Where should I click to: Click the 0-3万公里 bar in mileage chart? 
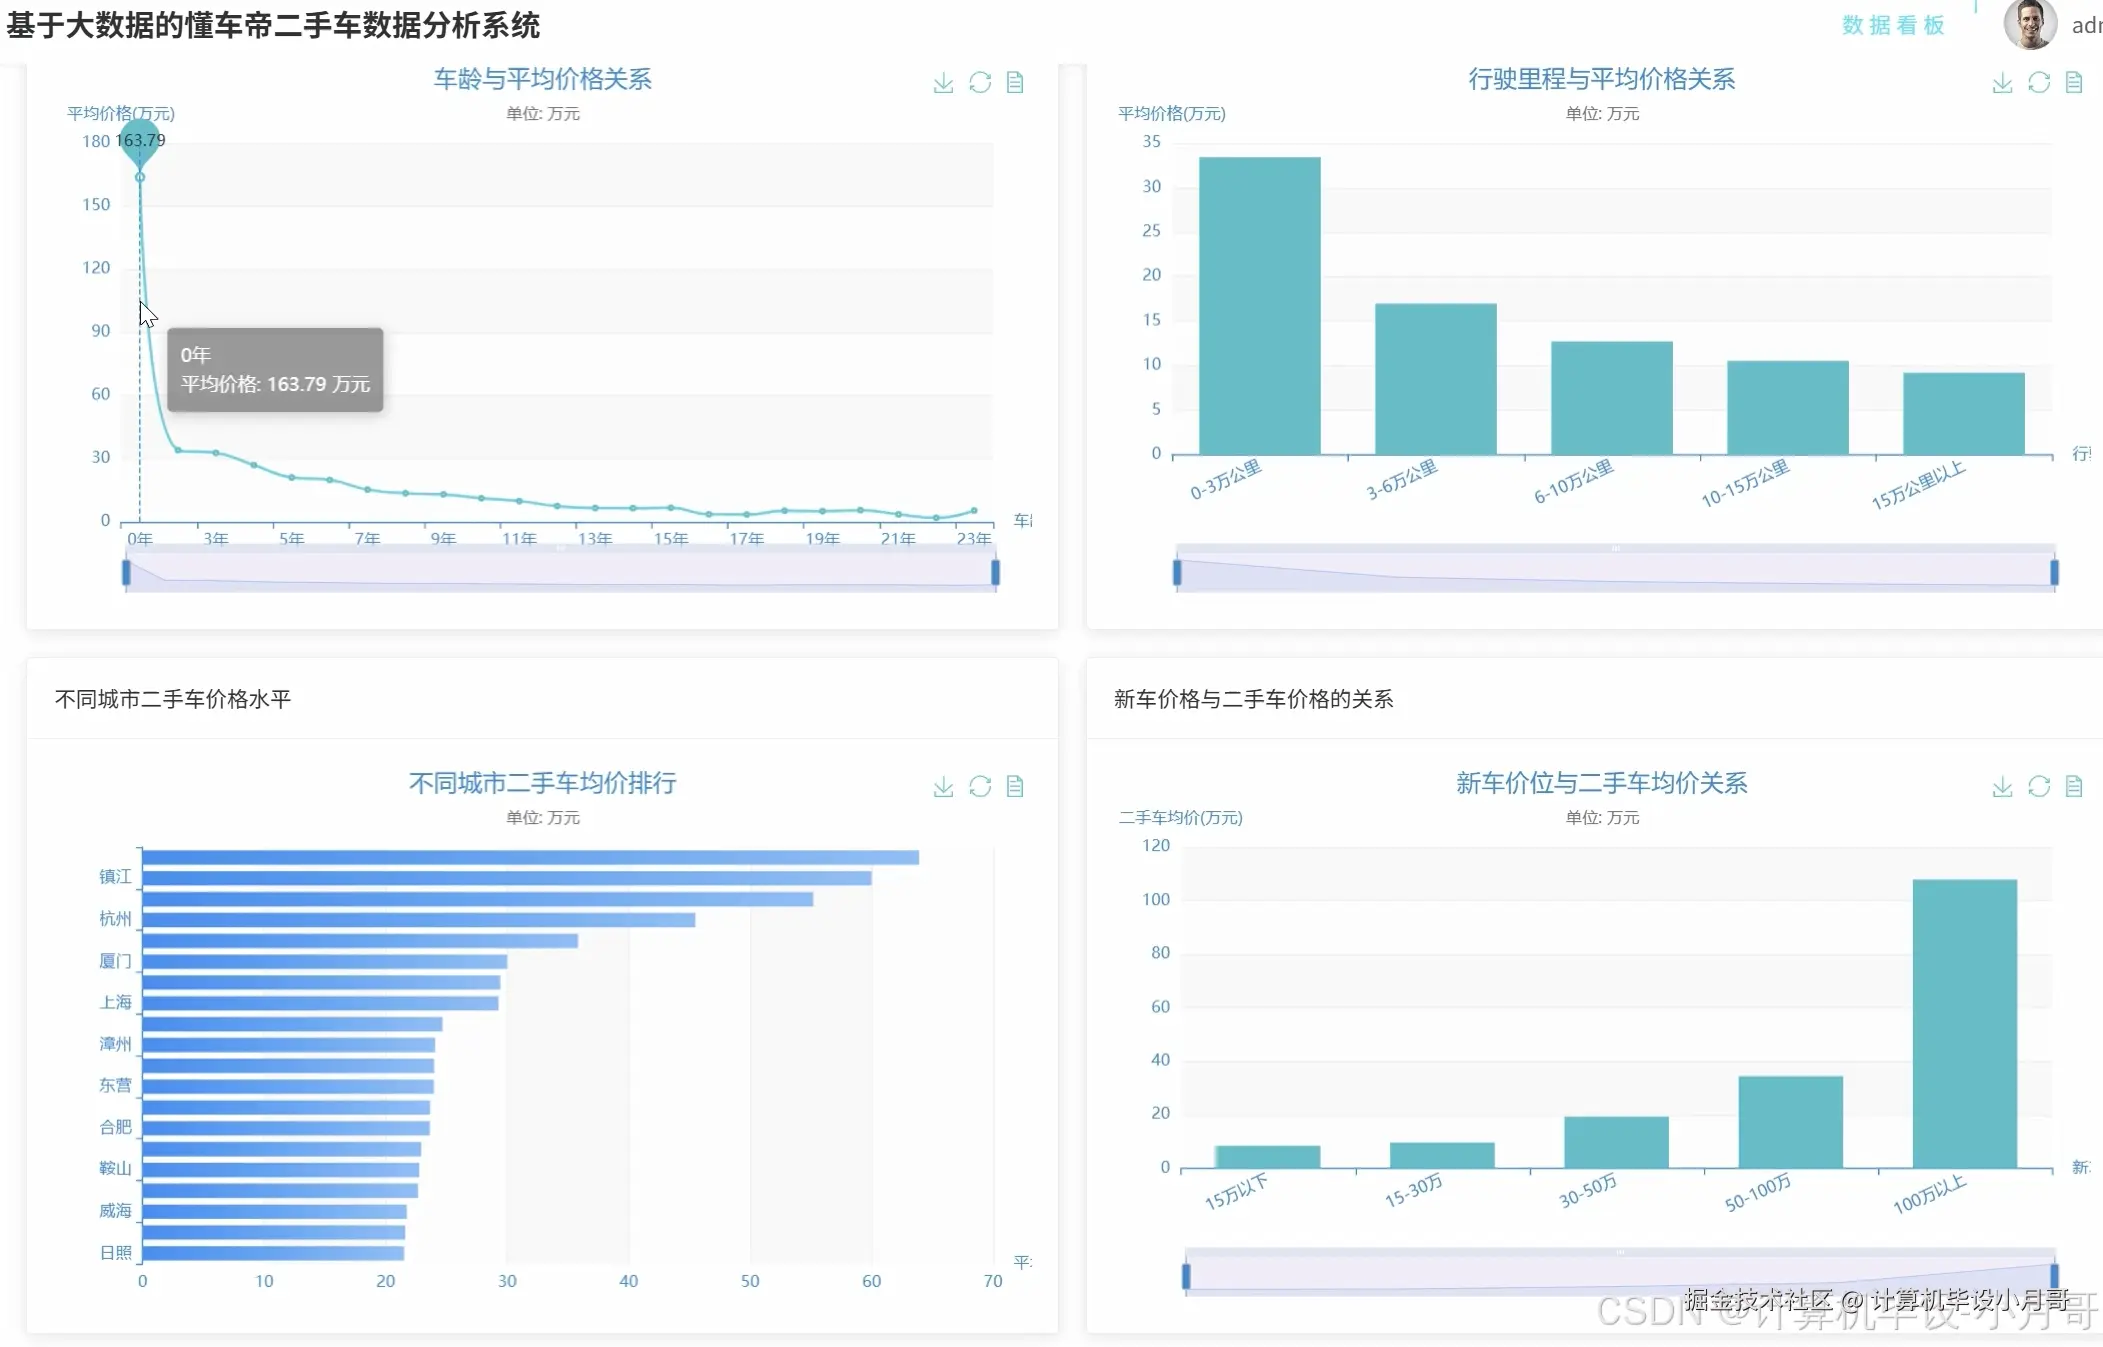pyautogui.click(x=1259, y=305)
